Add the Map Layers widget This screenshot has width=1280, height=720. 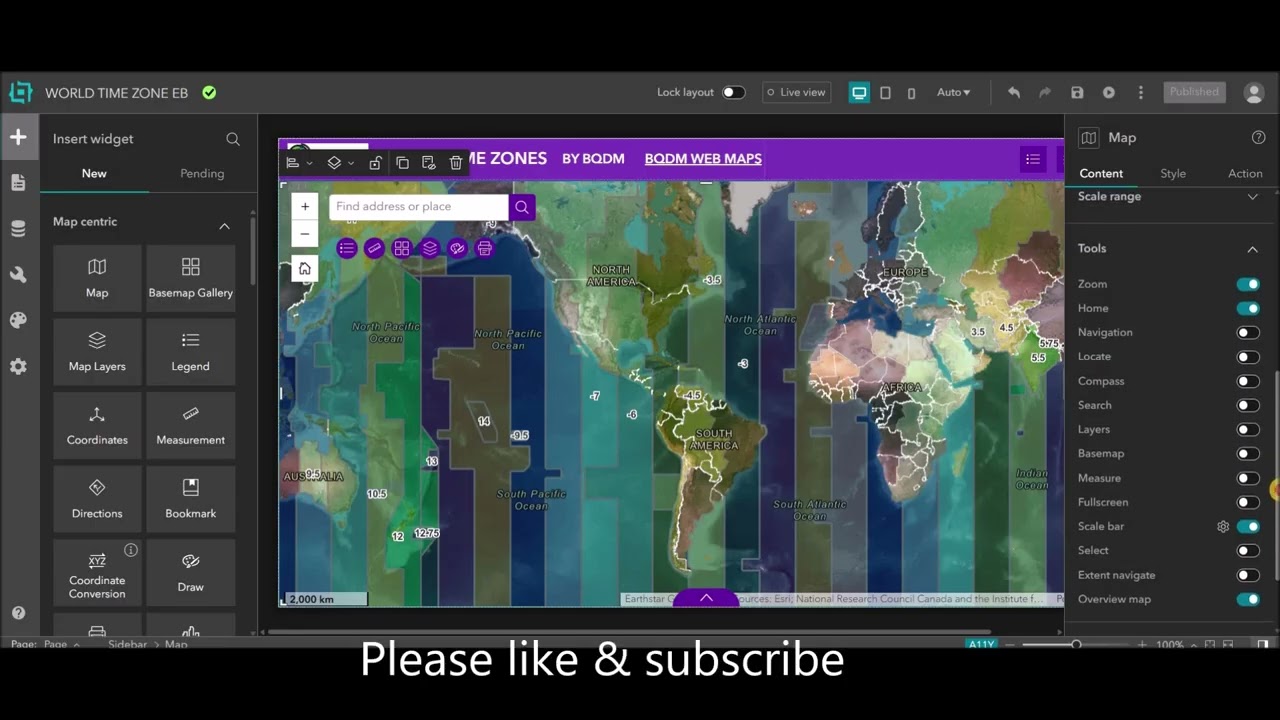(x=97, y=352)
